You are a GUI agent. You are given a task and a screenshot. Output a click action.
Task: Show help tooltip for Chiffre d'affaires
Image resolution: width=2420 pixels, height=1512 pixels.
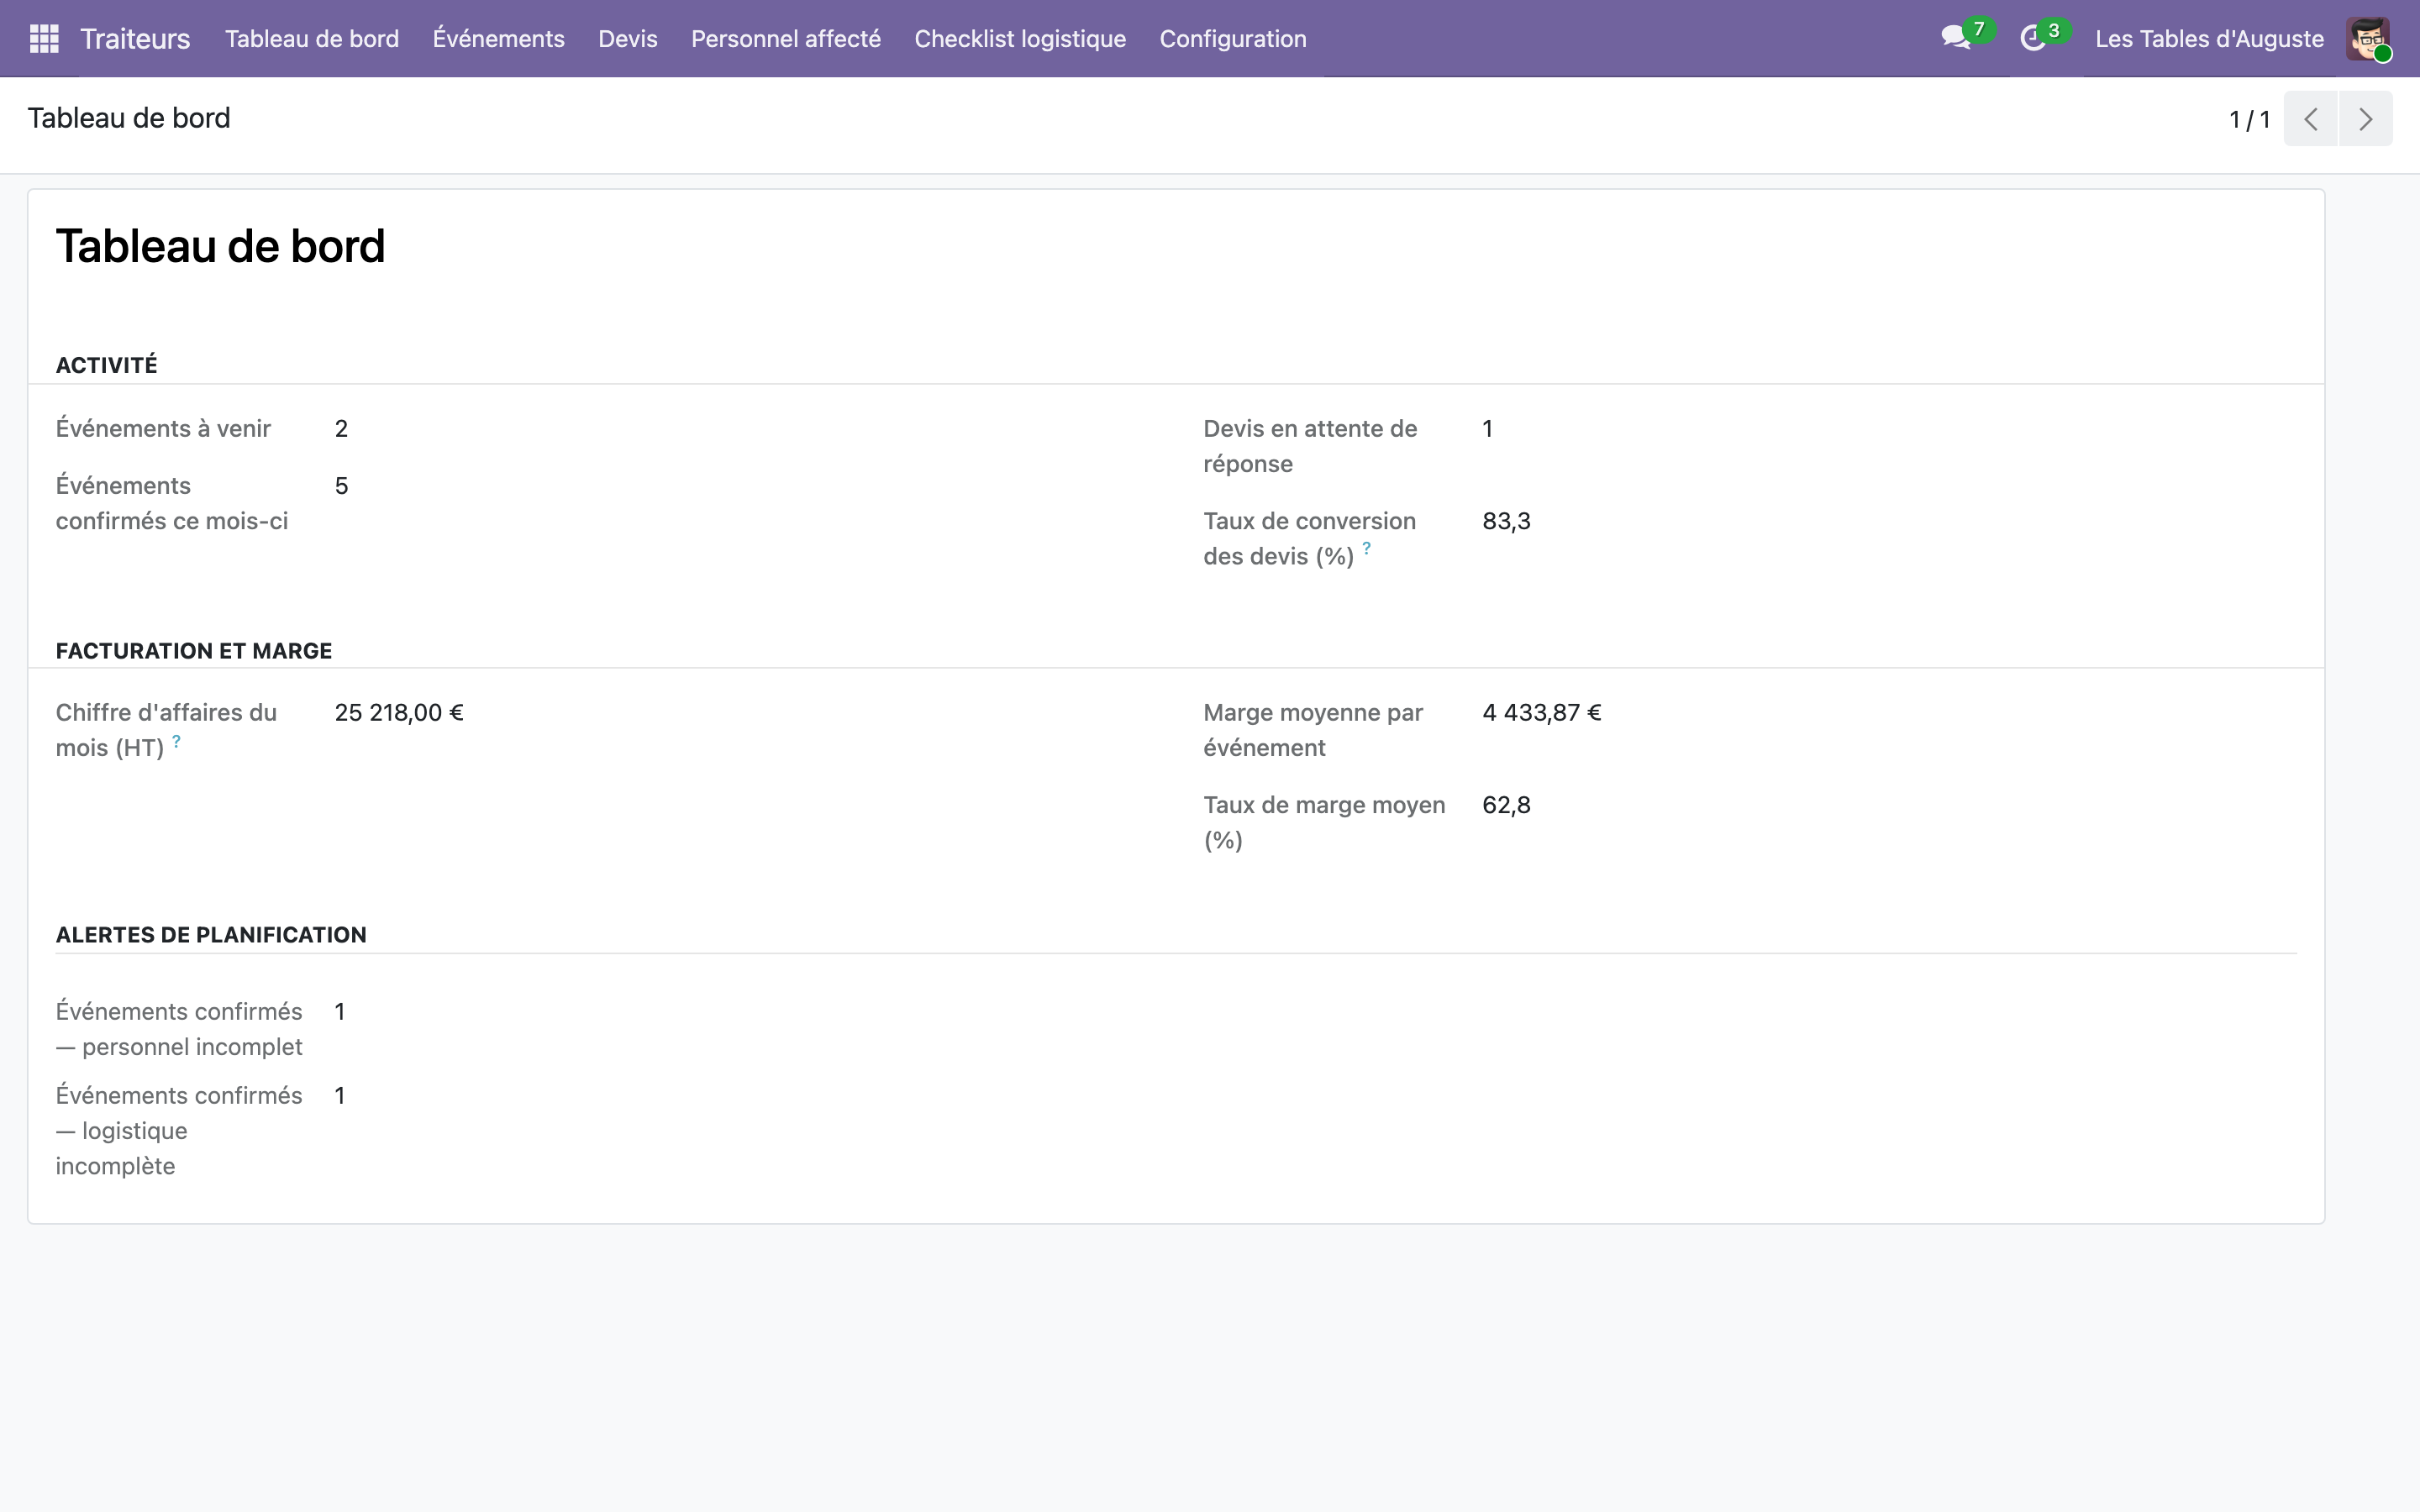click(x=176, y=741)
